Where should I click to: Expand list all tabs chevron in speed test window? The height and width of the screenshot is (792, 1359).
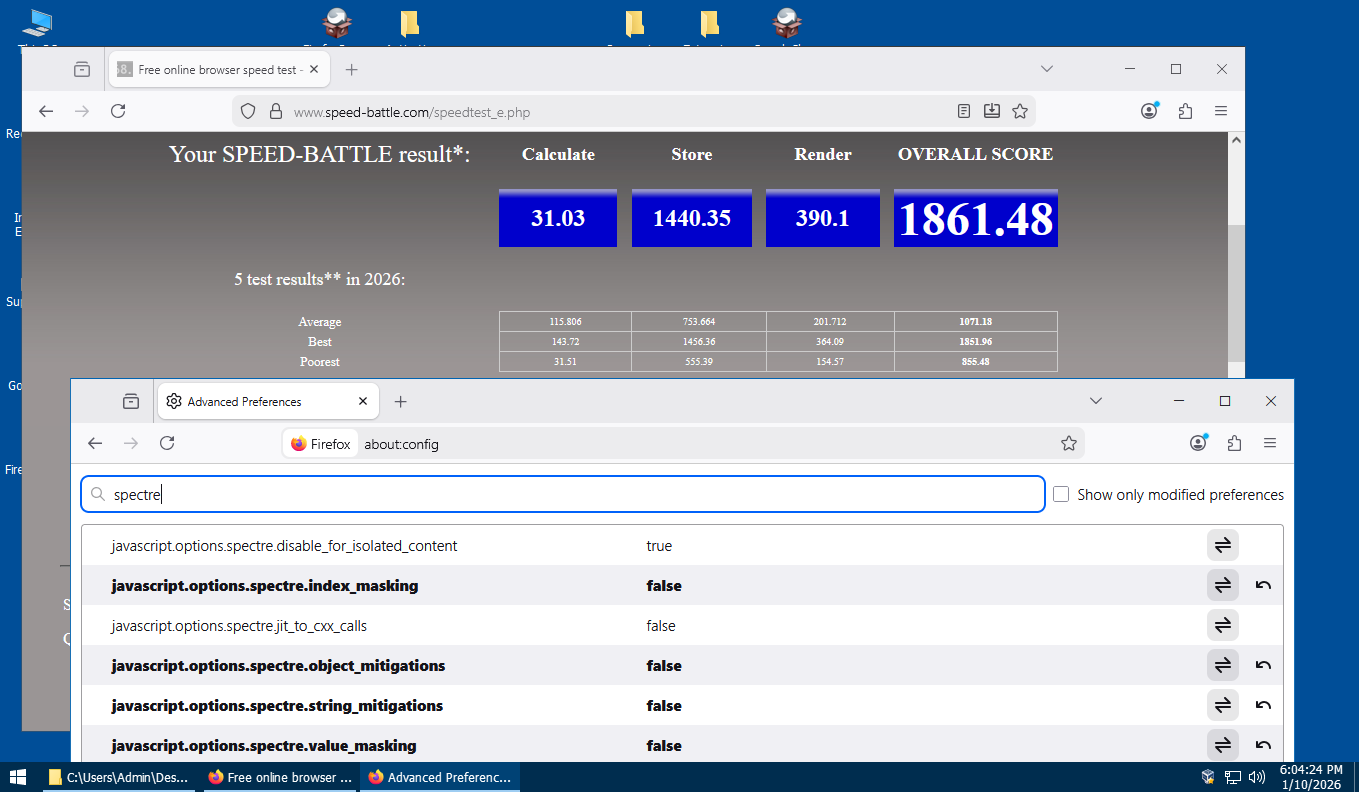(1047, 69)
